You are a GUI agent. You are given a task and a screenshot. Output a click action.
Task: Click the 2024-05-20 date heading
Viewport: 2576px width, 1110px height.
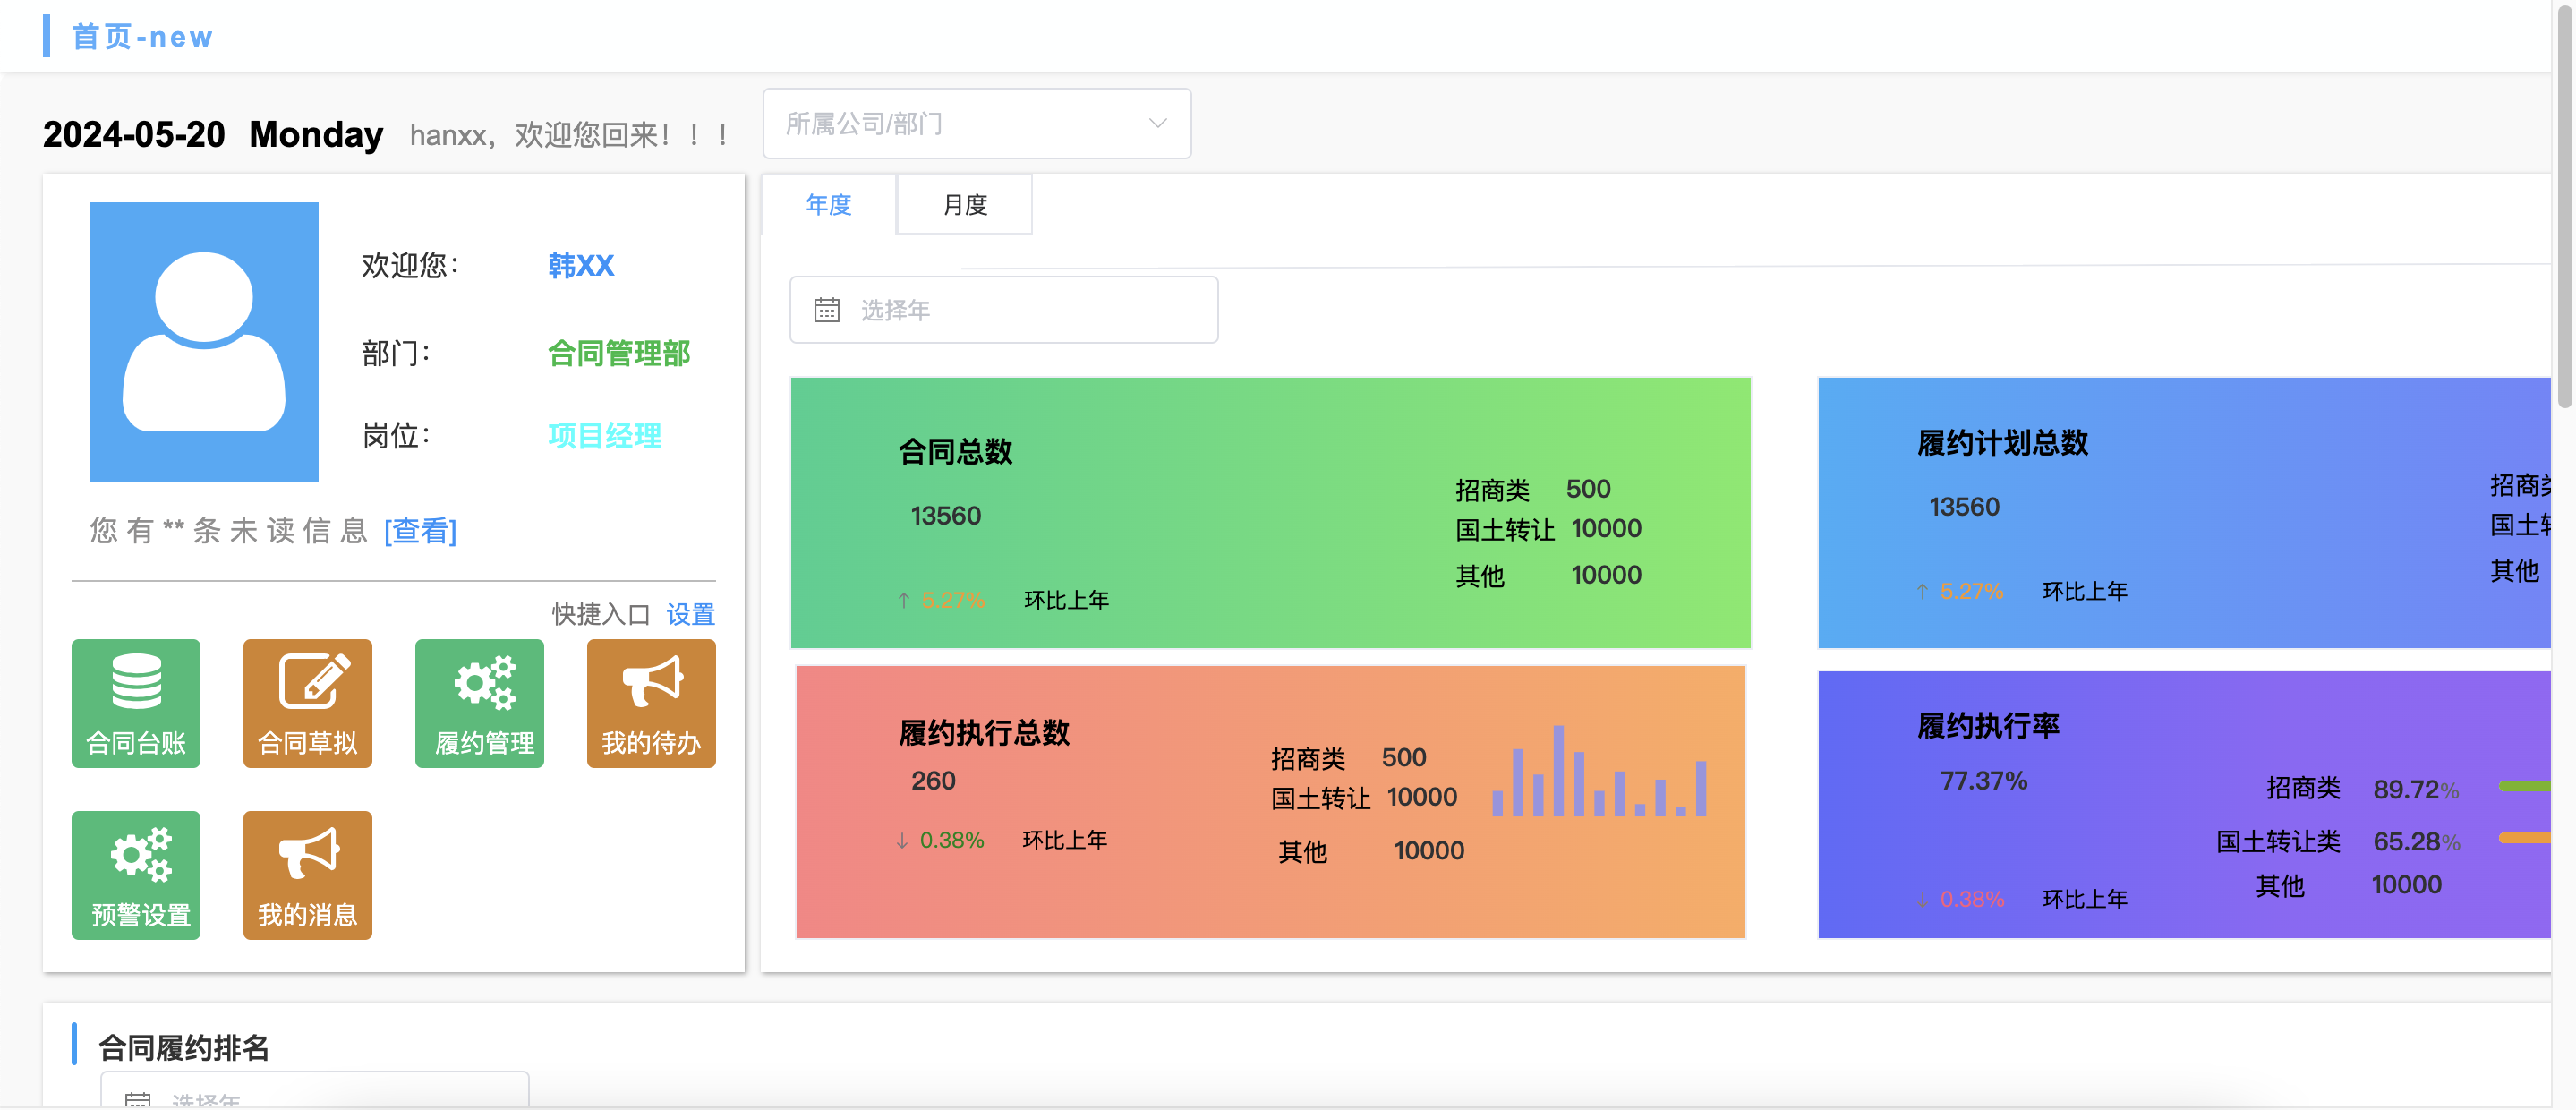click(x=134, y=134)
